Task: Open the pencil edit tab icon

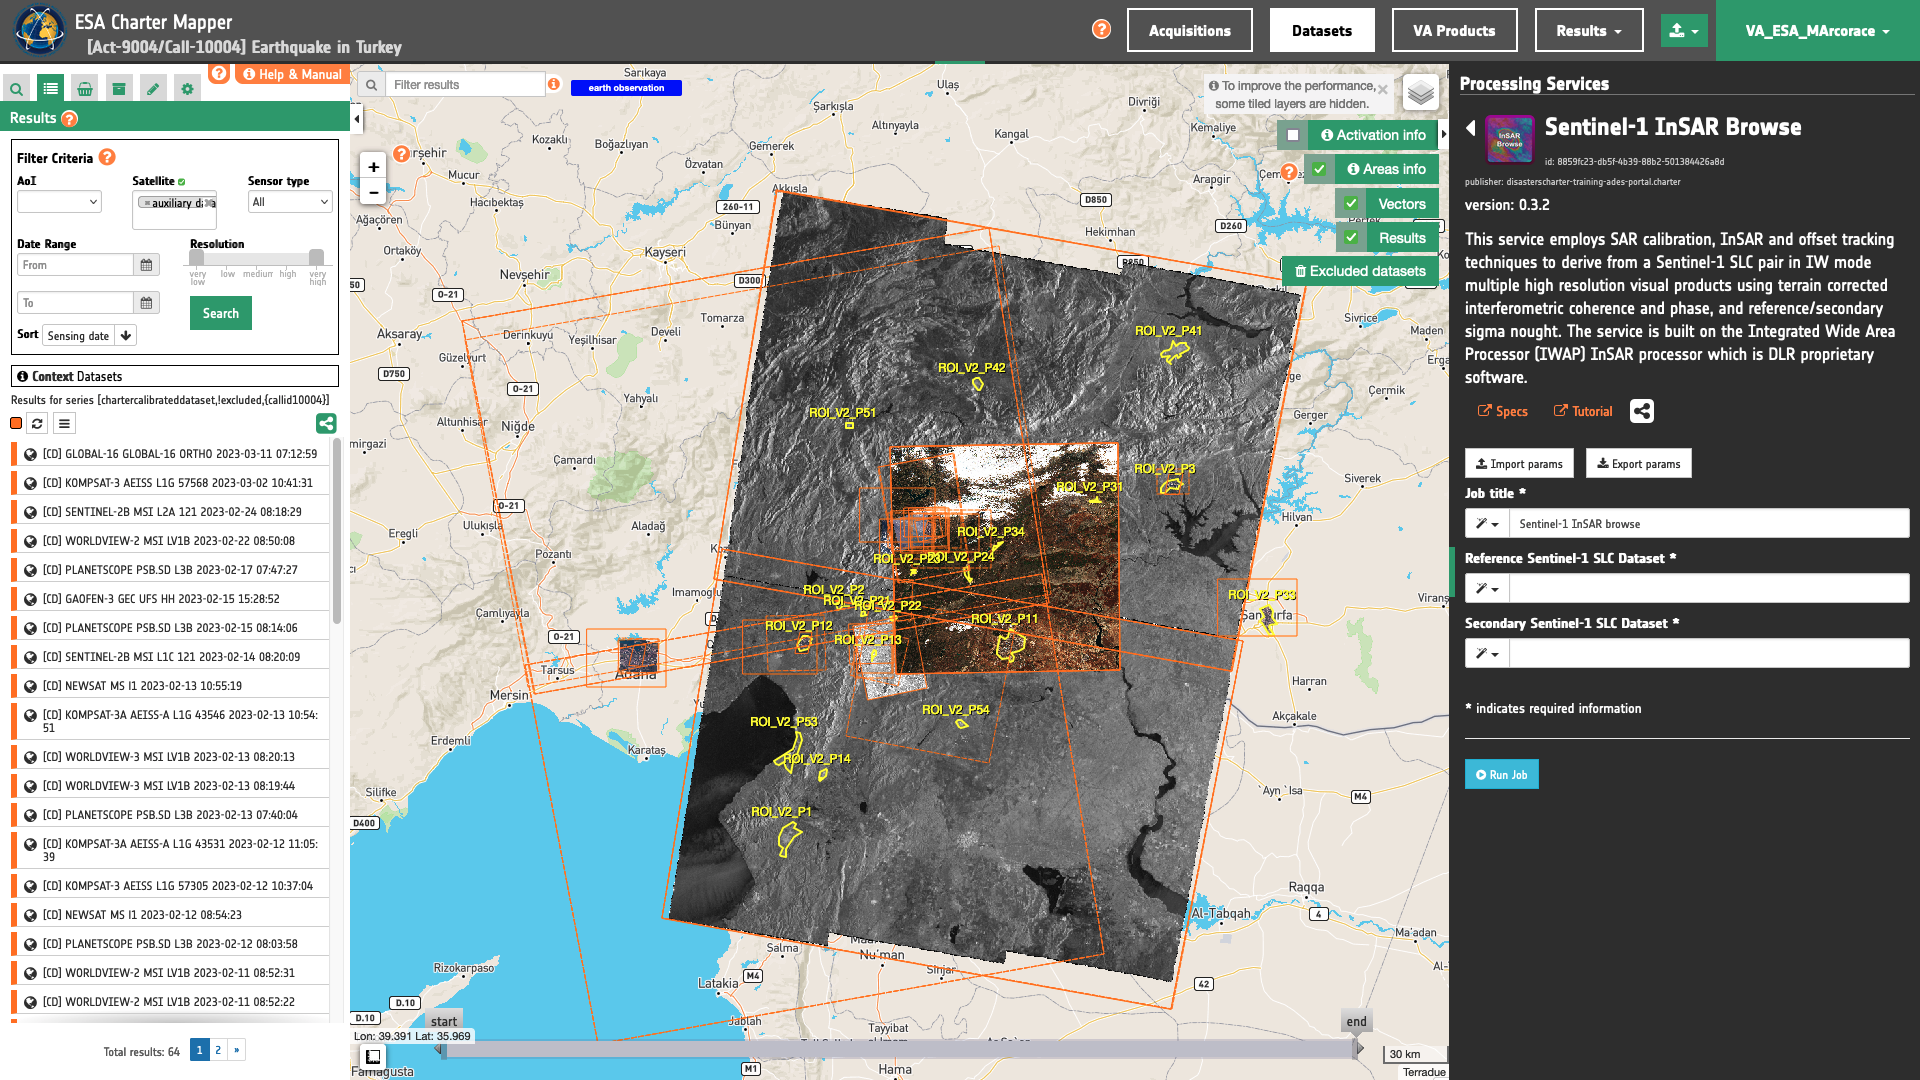Action: pyautogui.click(x=153, y=89)
